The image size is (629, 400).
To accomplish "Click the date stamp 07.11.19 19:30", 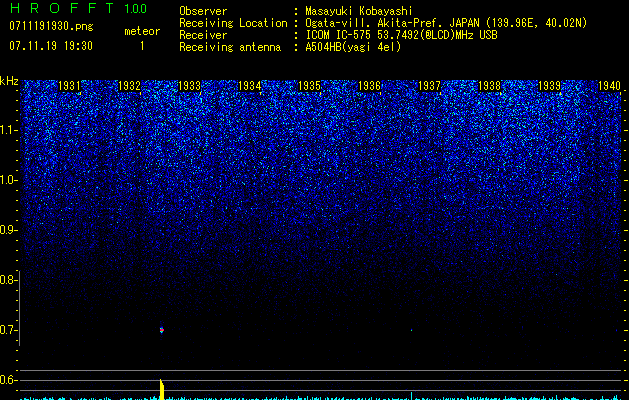I will (51, 46).
